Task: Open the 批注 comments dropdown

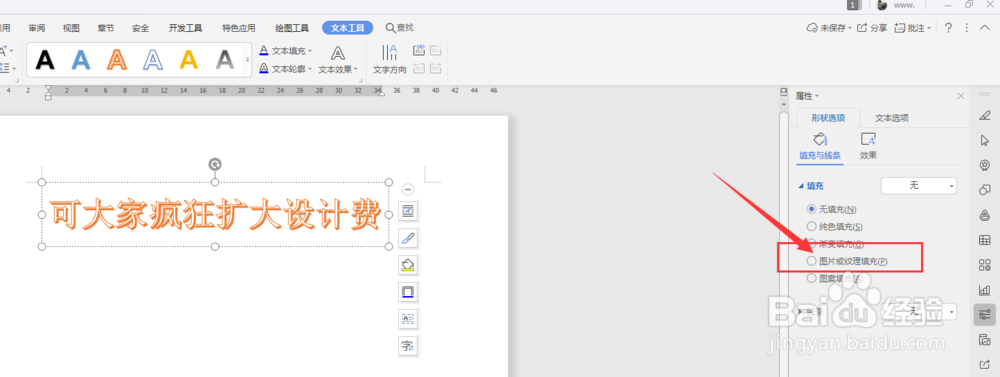Action: (913, 28)
